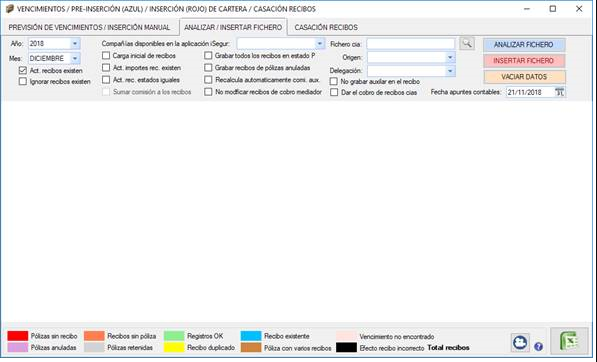Click the INSERTAR FICHERO button
Viewport: 597px width, 362px height.
(x=524, y=61)
